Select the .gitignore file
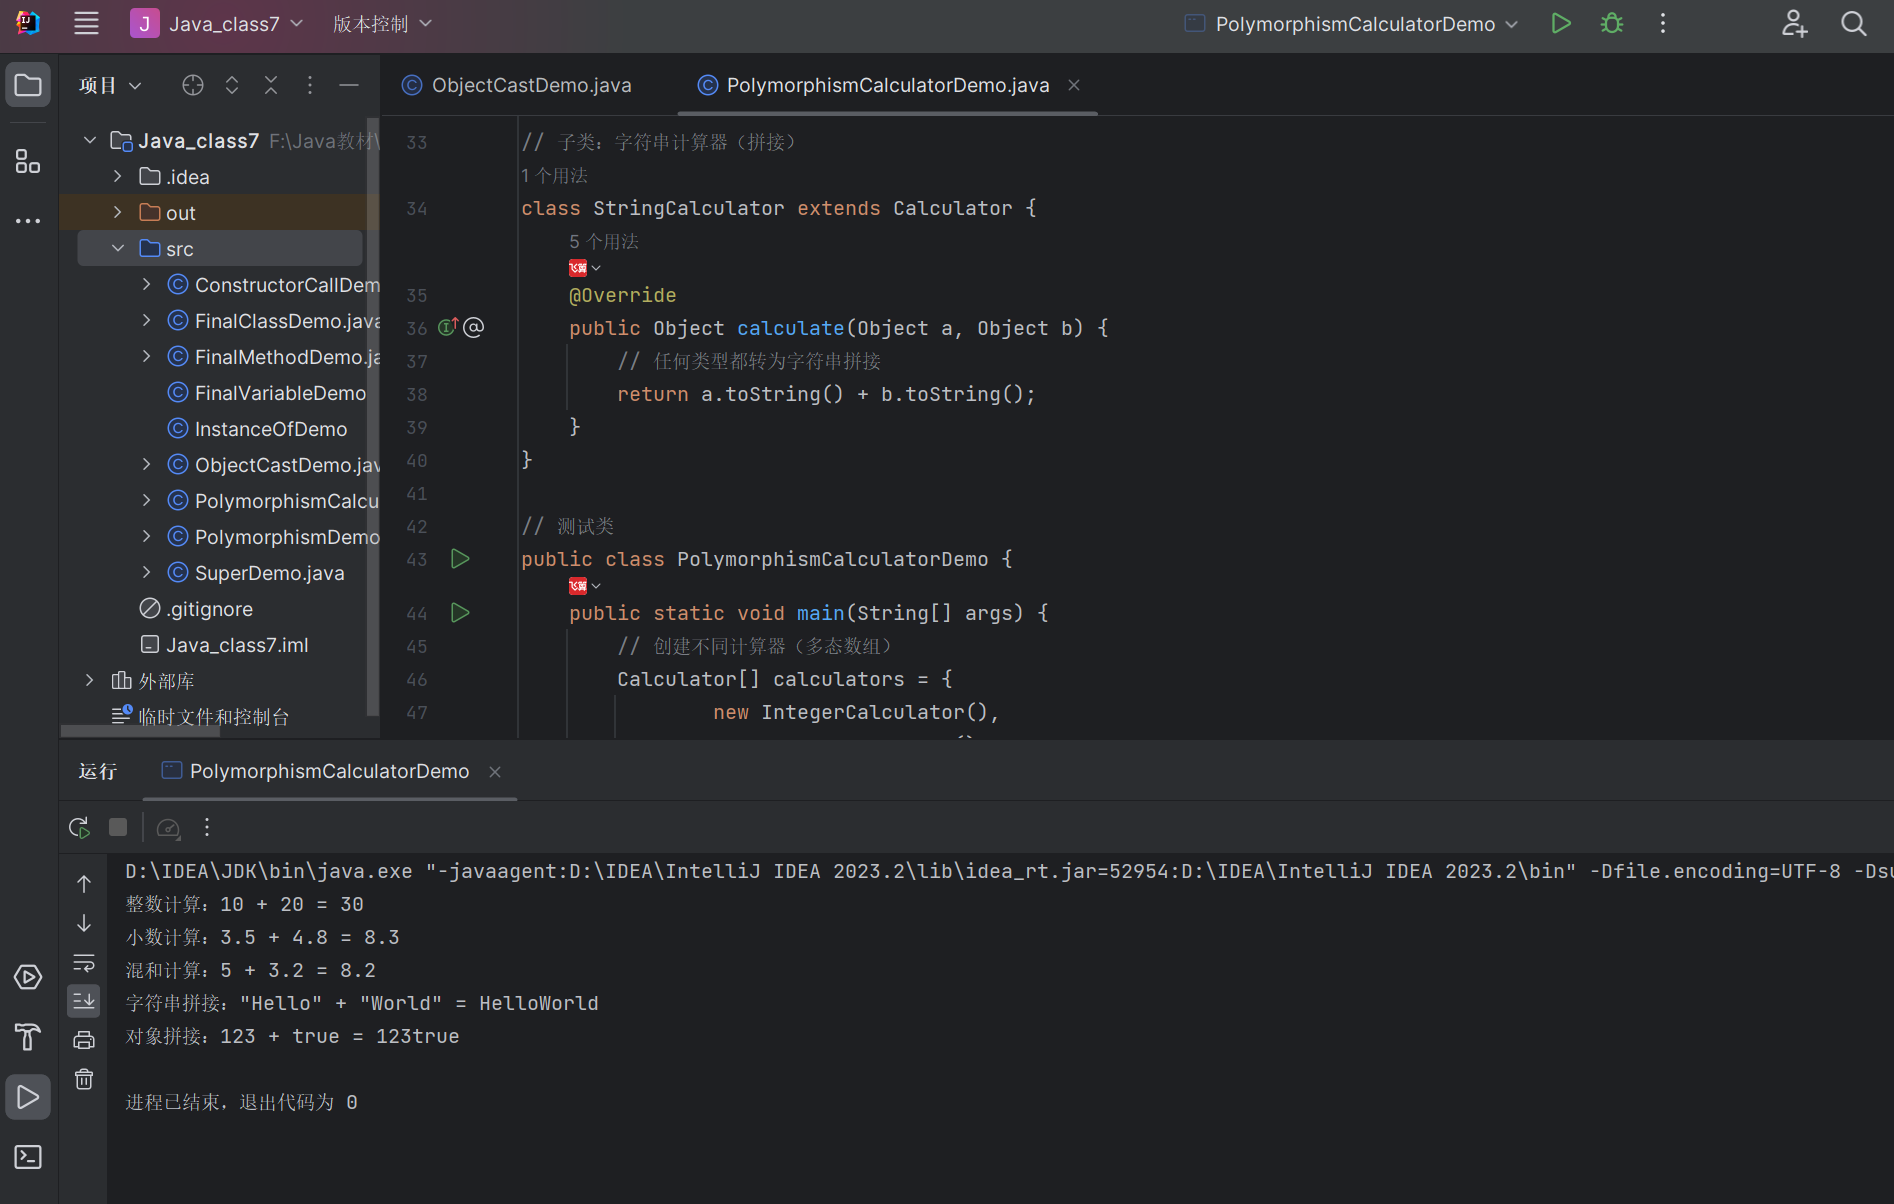 (x=209, y=609)
